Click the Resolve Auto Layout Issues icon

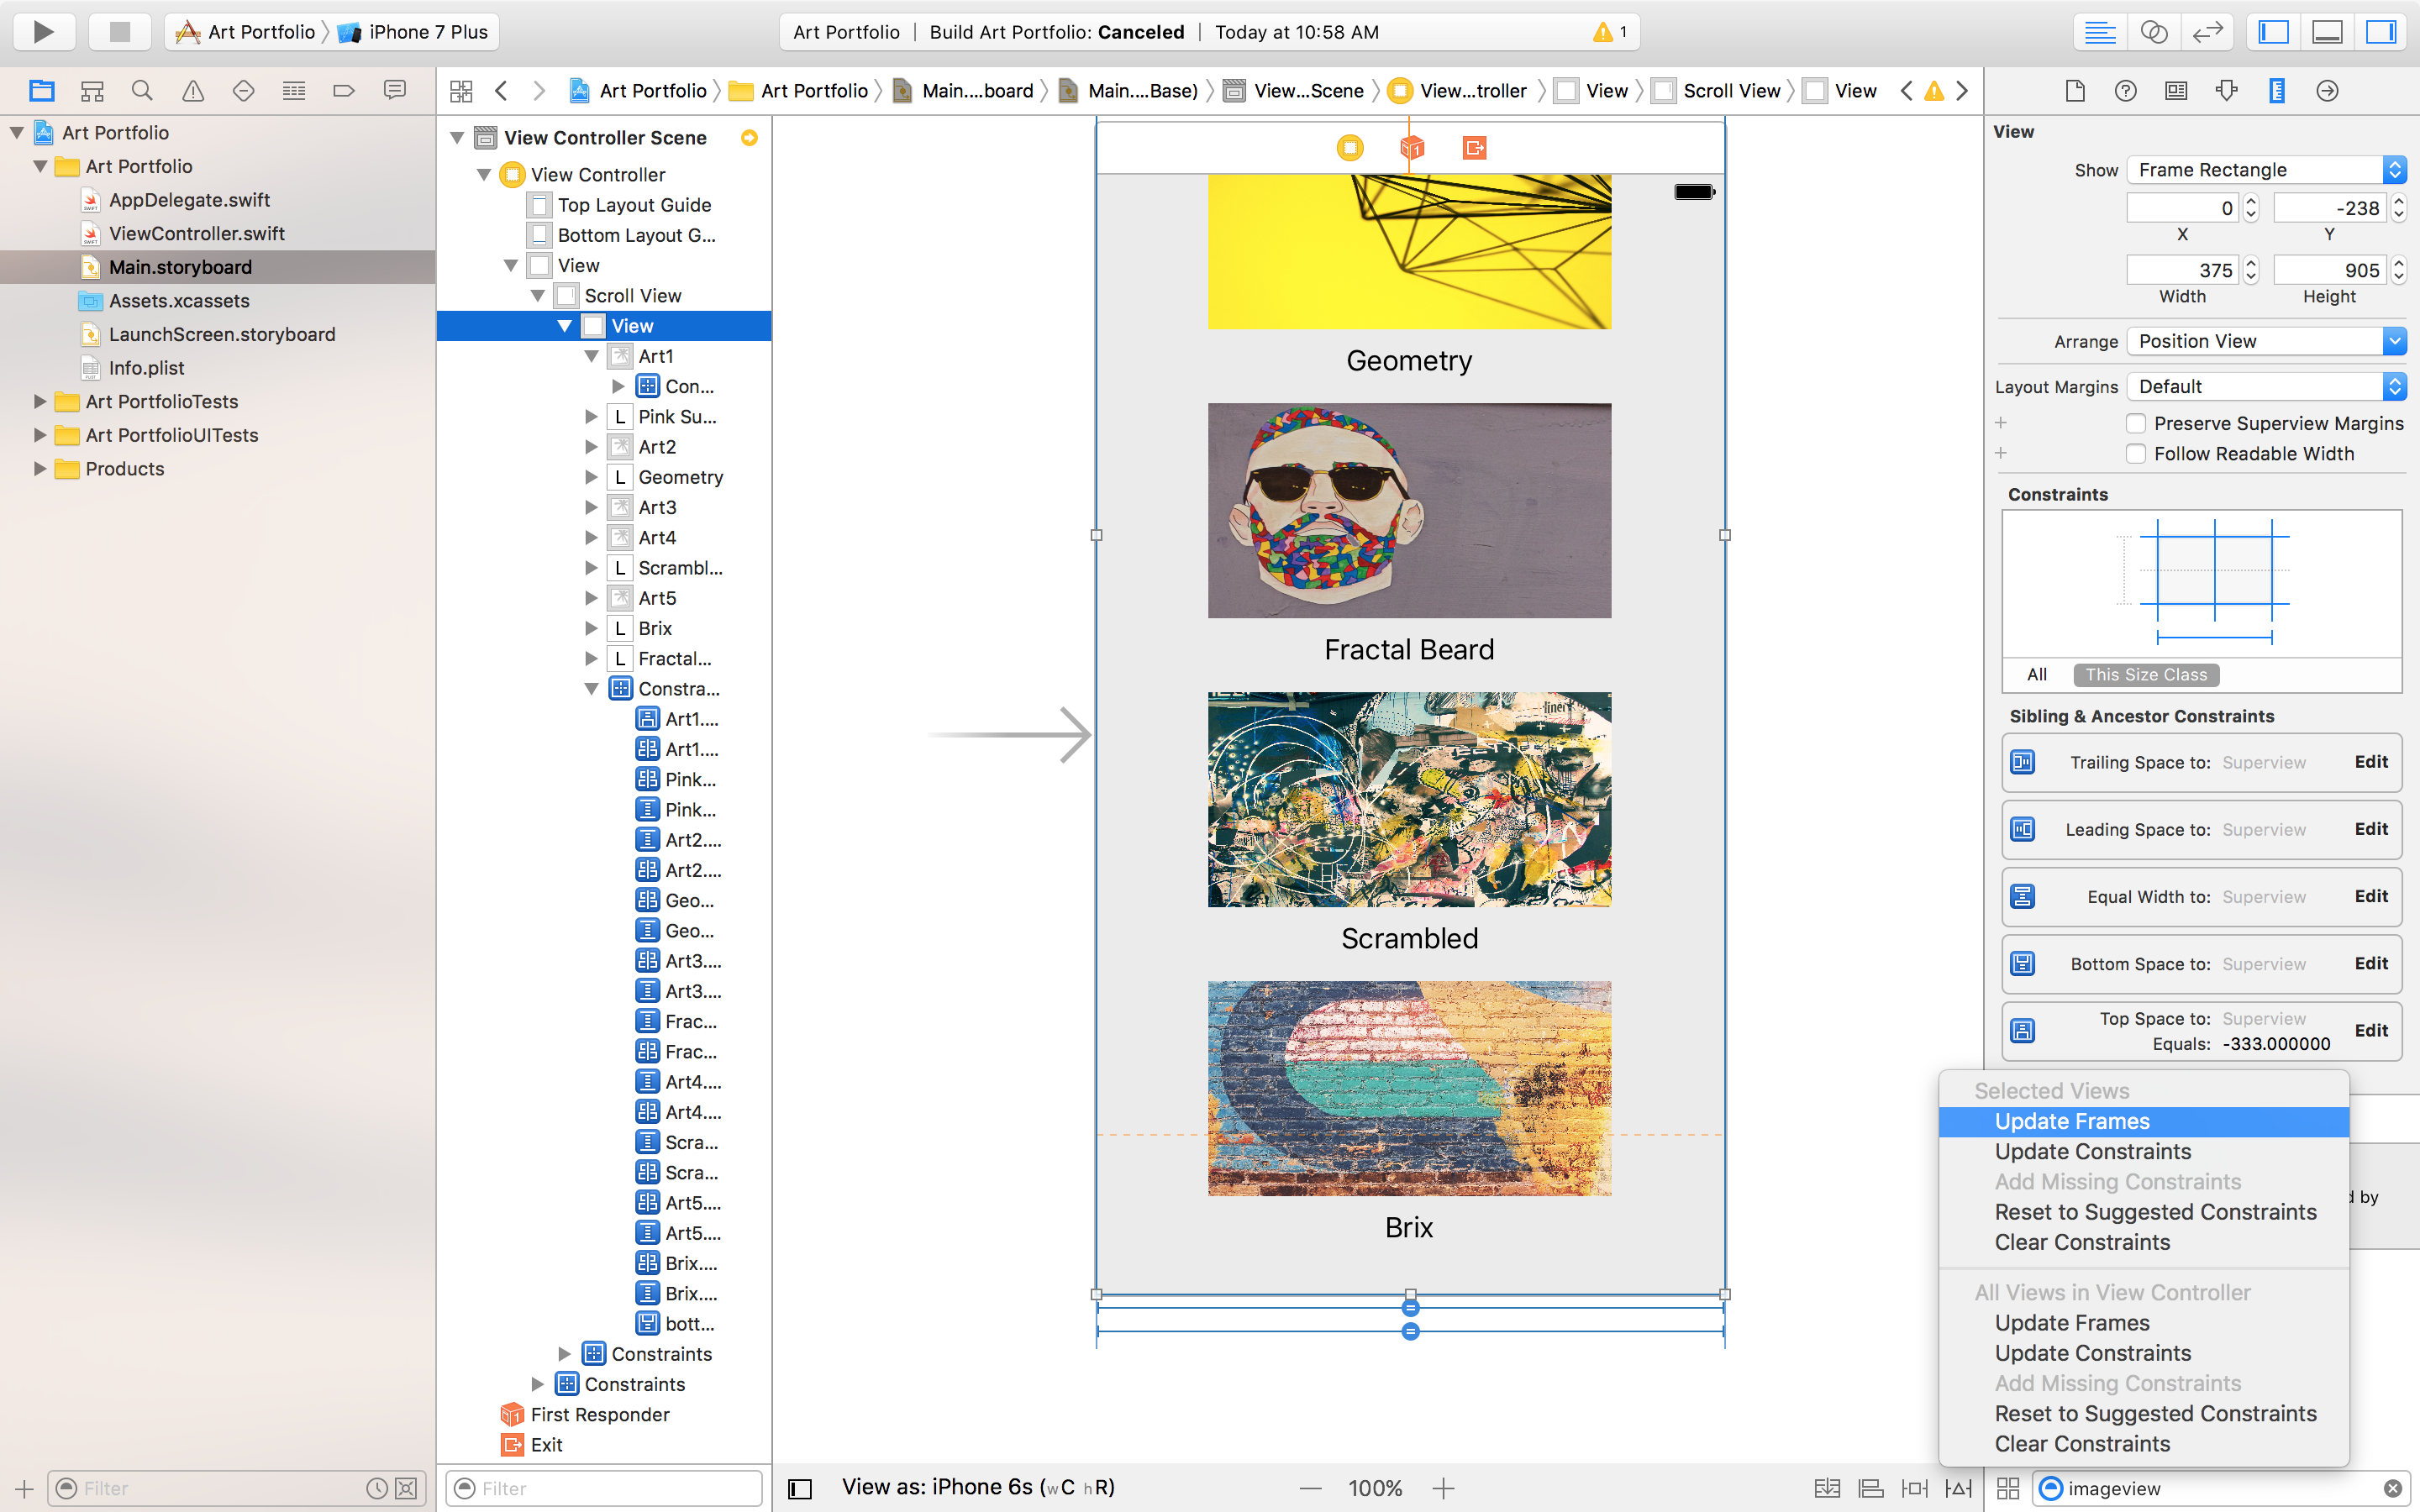pyautogui.click(x=1957, y=1488)
